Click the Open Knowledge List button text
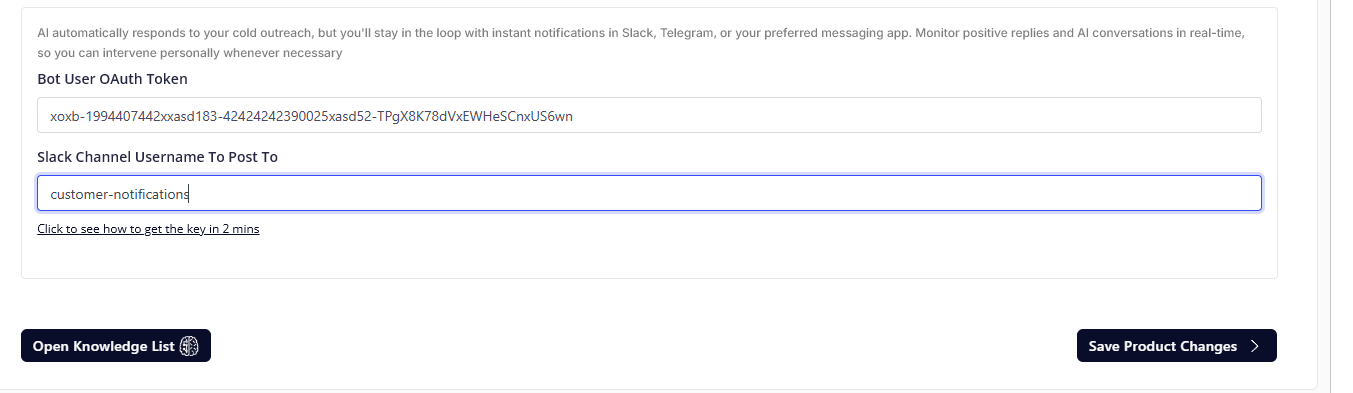 coord(104,346)
